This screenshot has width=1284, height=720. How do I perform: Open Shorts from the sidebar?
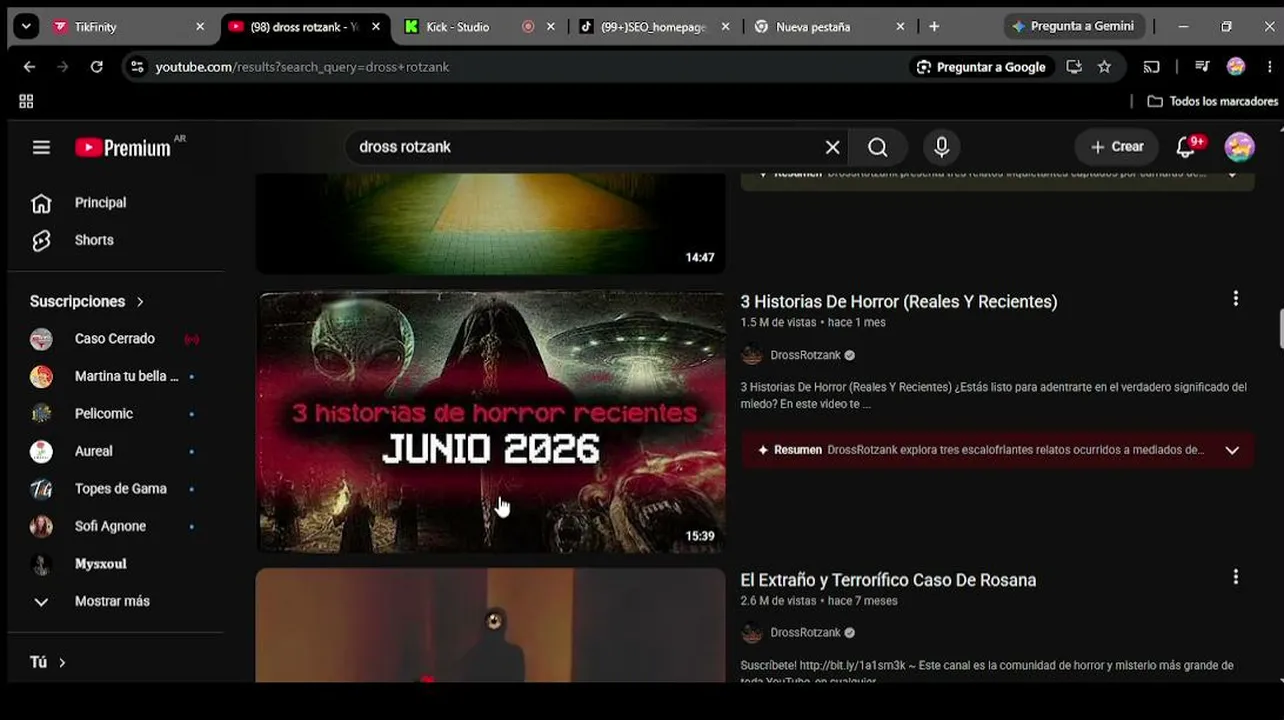[x=94, y=240]
